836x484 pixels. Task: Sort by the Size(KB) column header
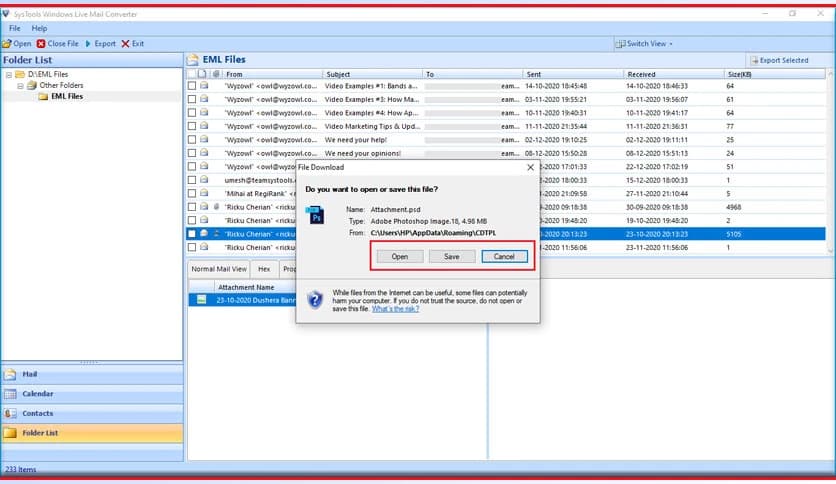click(774, 74)
